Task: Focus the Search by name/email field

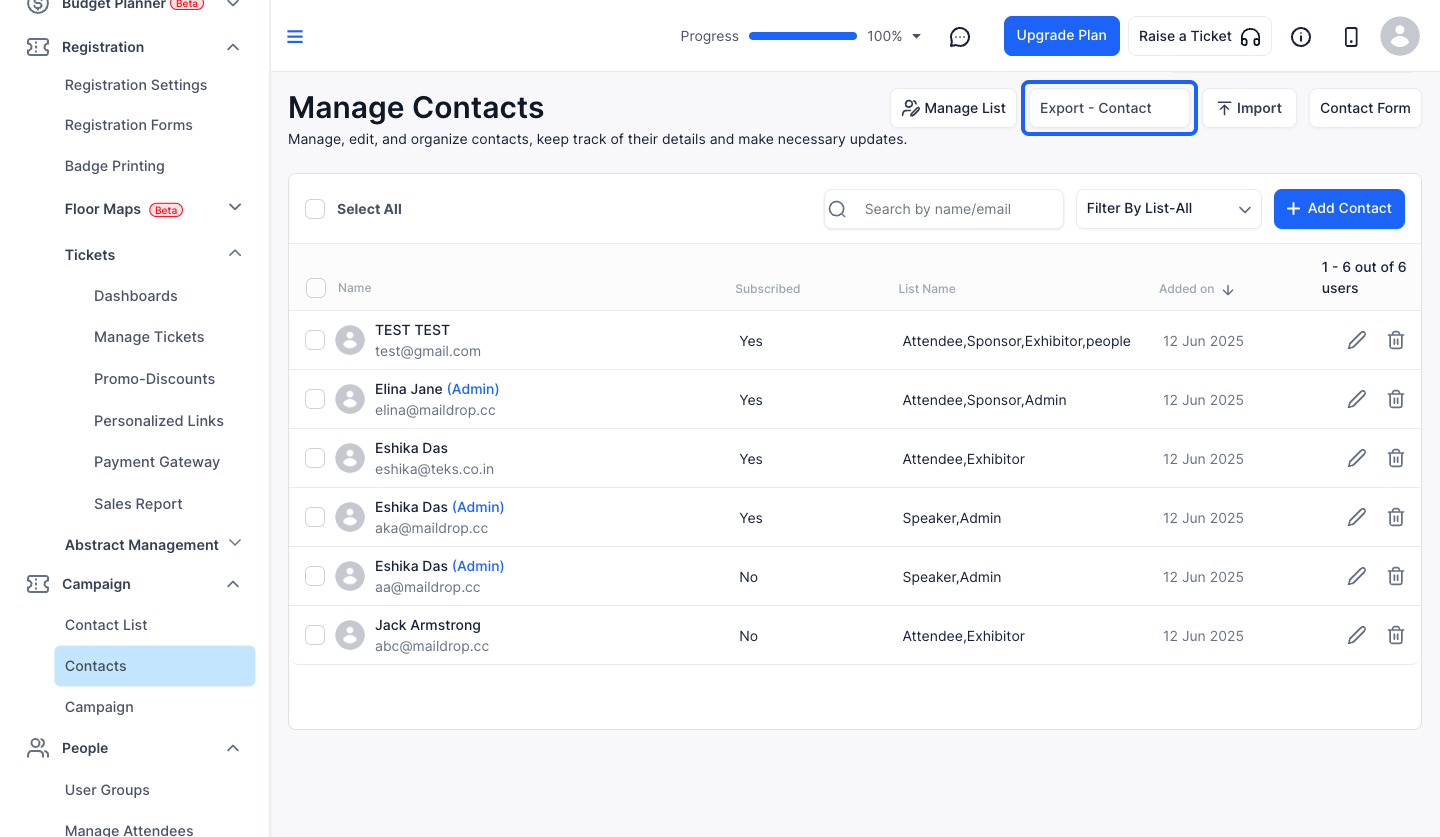Action: tap(943, 209)
